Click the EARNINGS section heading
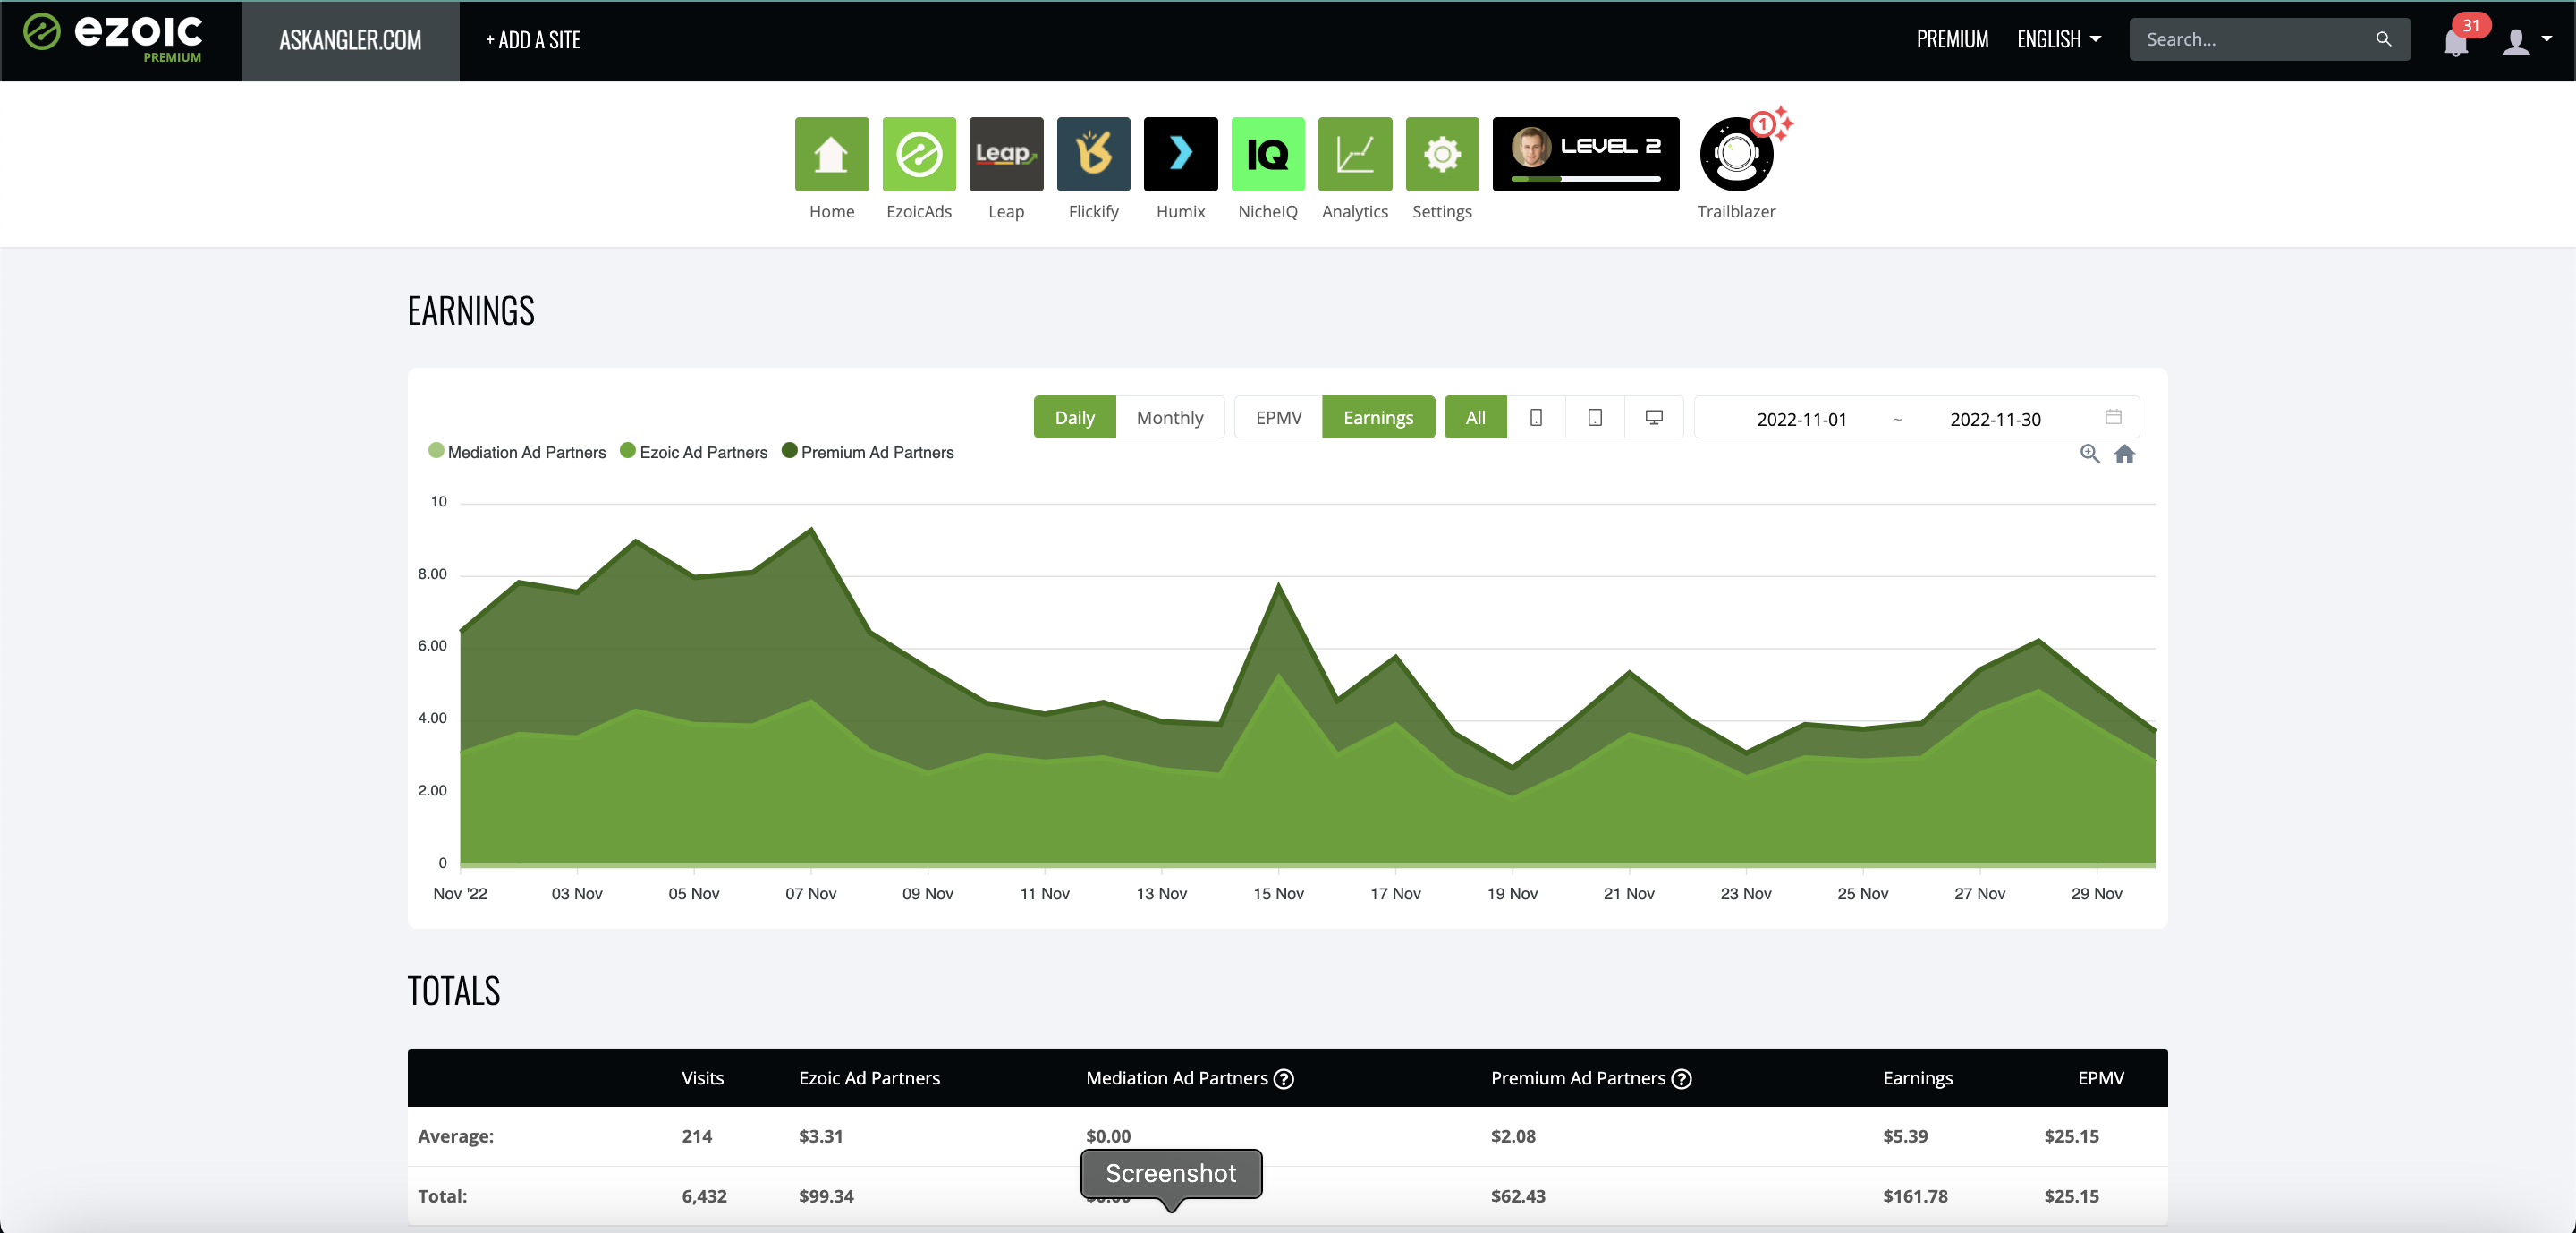This screenshot has width=2576, height=1233. point(471,311)
